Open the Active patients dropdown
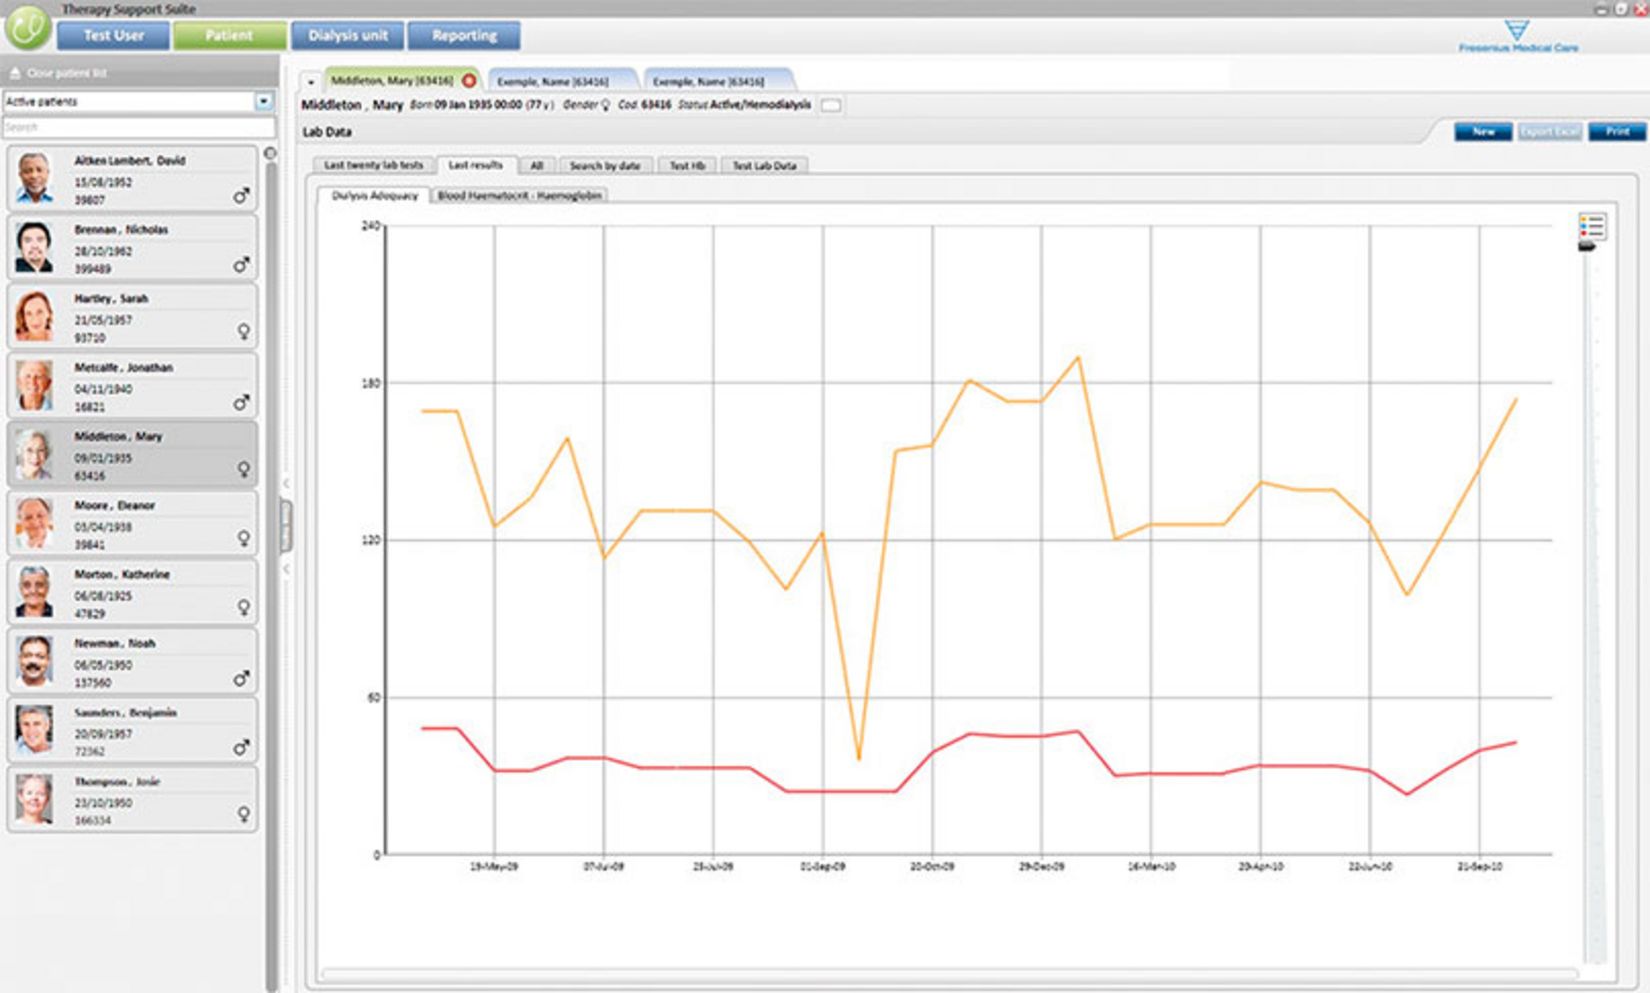Viewport: 1650px width, 993px height. 263,101
